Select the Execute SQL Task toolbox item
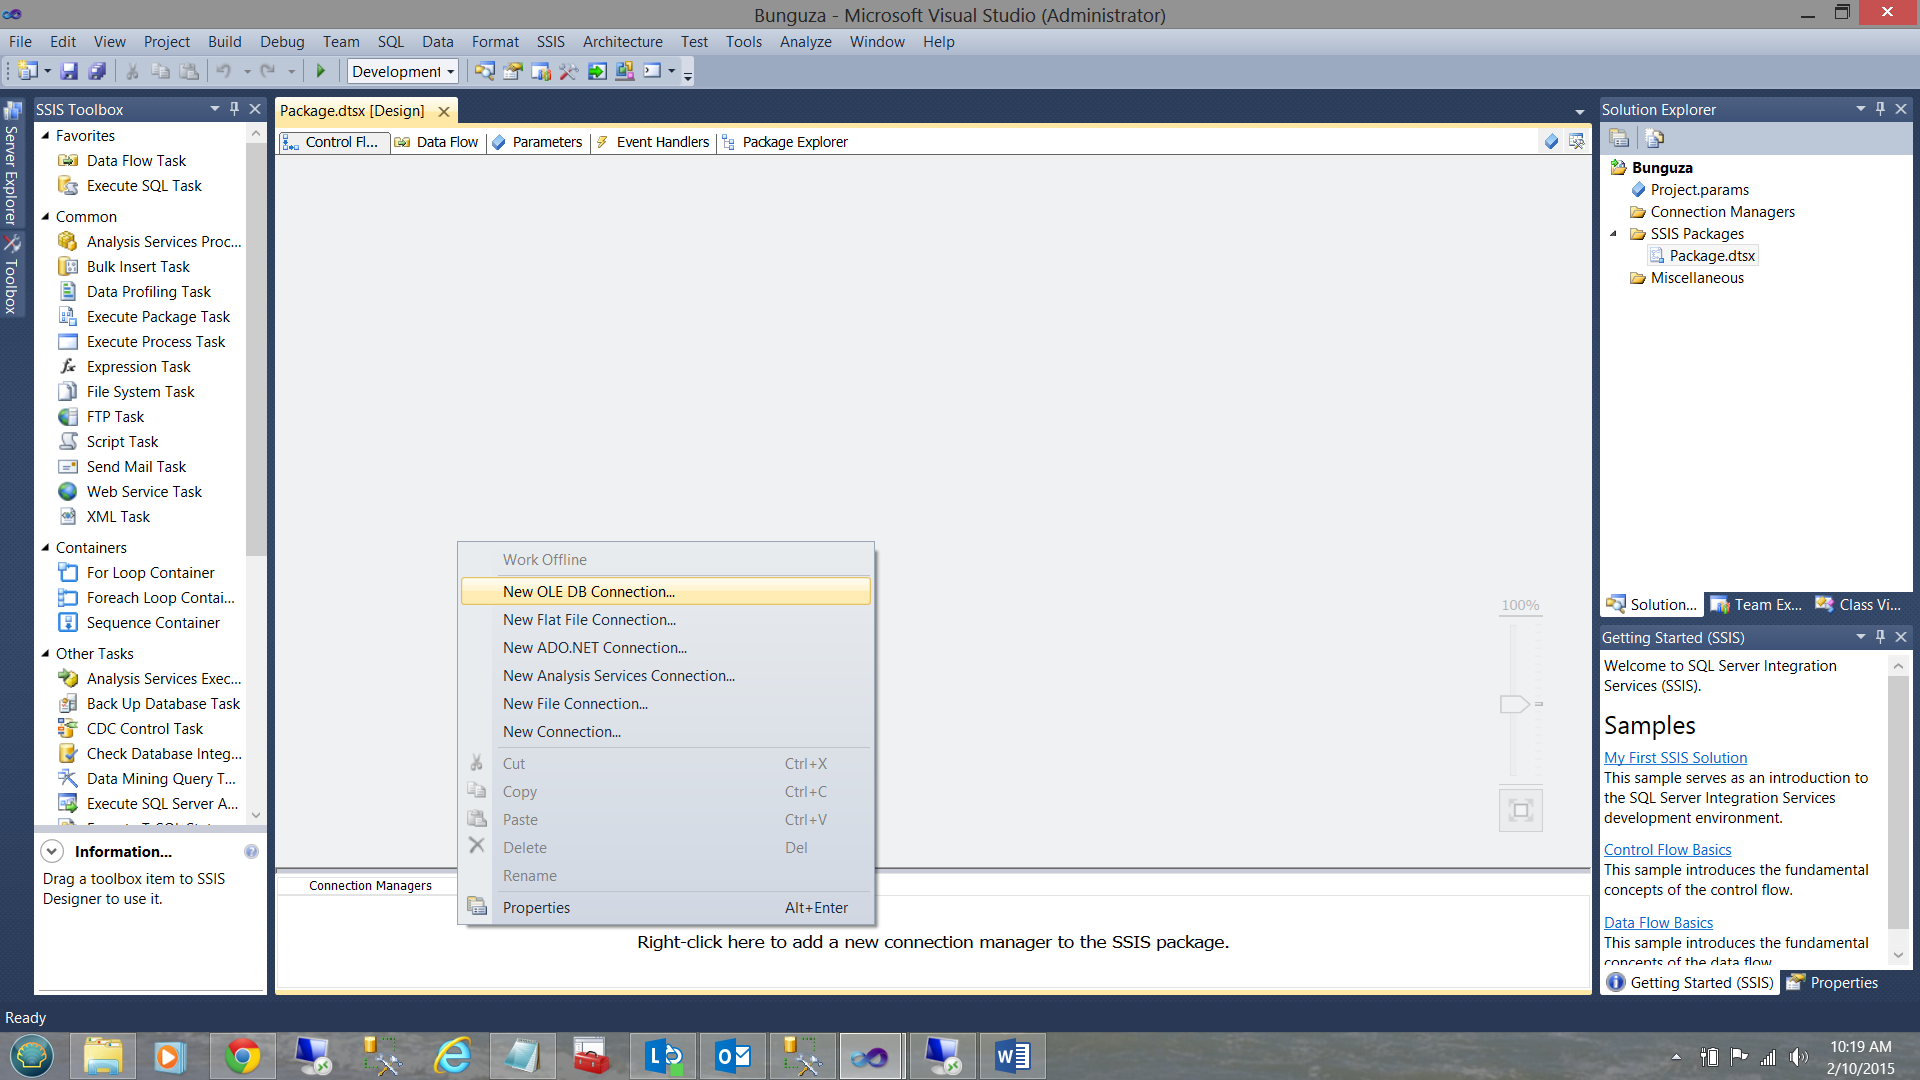The image size is (1920, 1080). click(144, 186)
